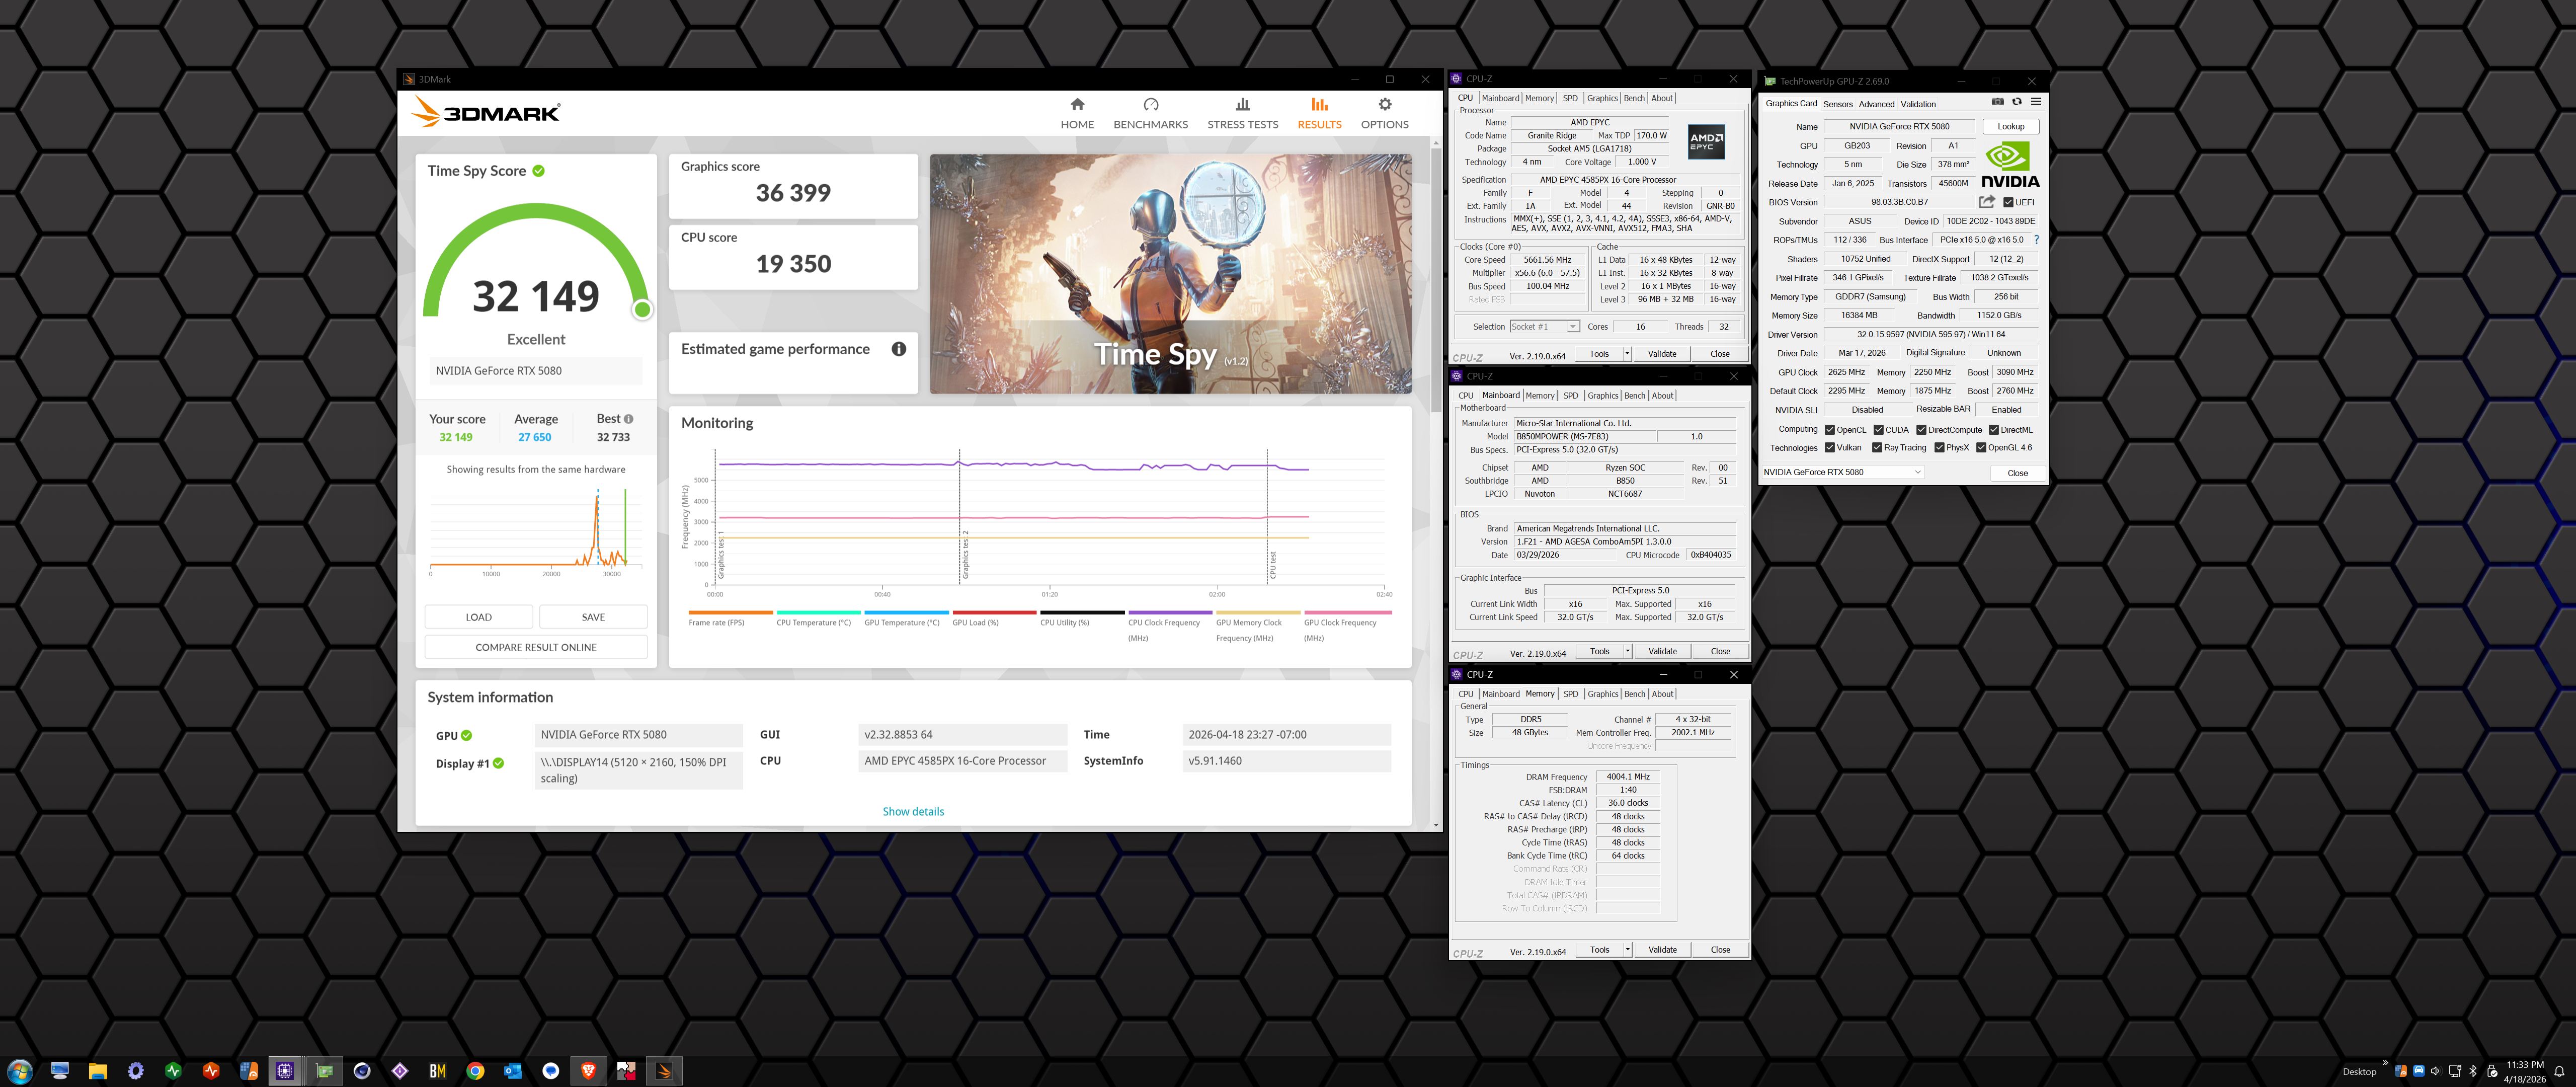This screenshot has height=1087, width=2576.
Task: Click Compare Result Online button
Action: tap(536, 647)
